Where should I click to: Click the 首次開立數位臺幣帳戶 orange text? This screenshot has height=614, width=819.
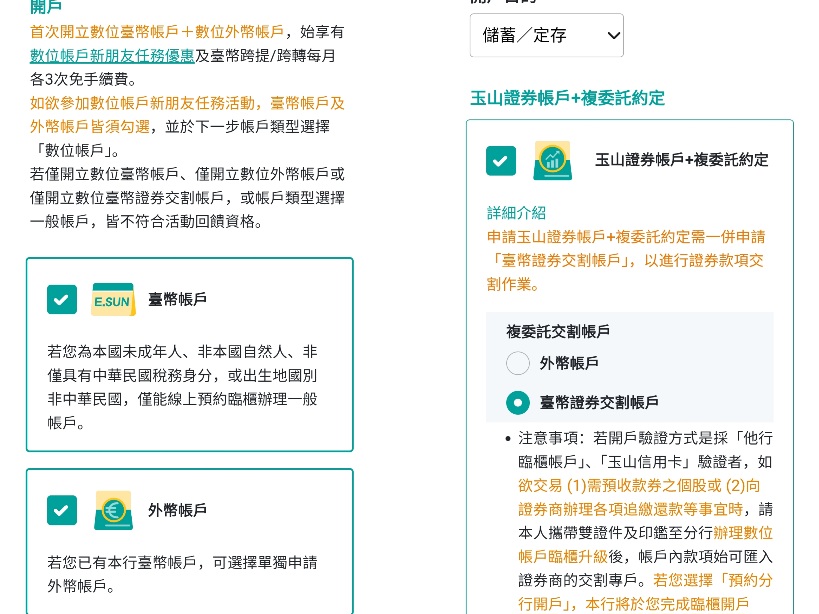click(x=157, y=32)
